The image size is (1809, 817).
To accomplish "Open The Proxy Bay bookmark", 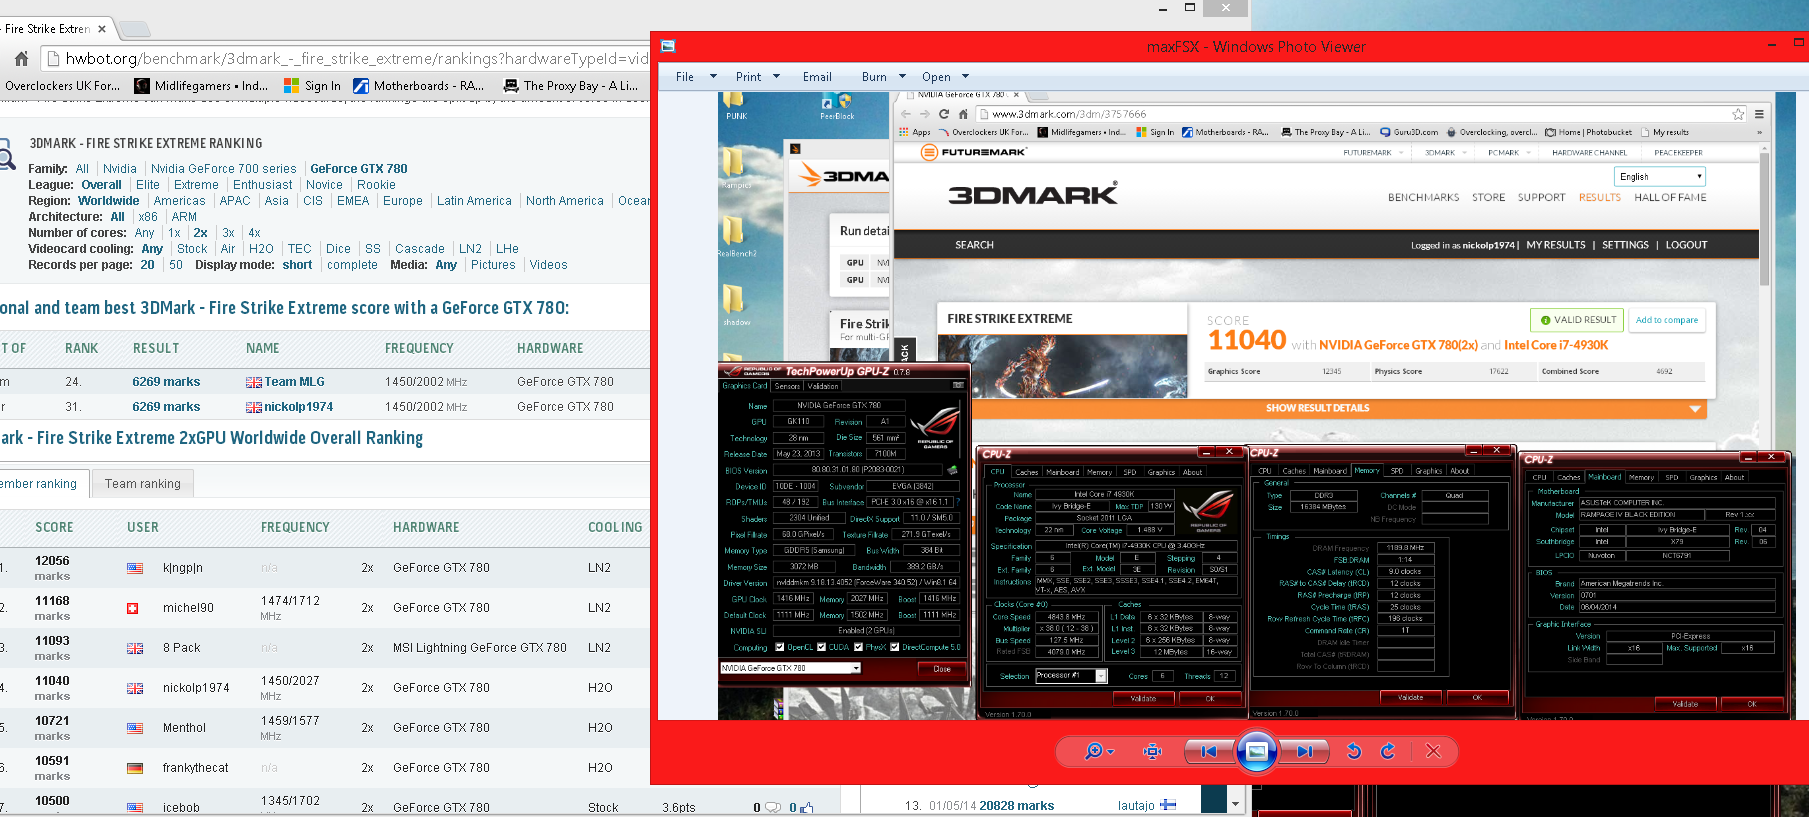I will [x=571, y=86].
